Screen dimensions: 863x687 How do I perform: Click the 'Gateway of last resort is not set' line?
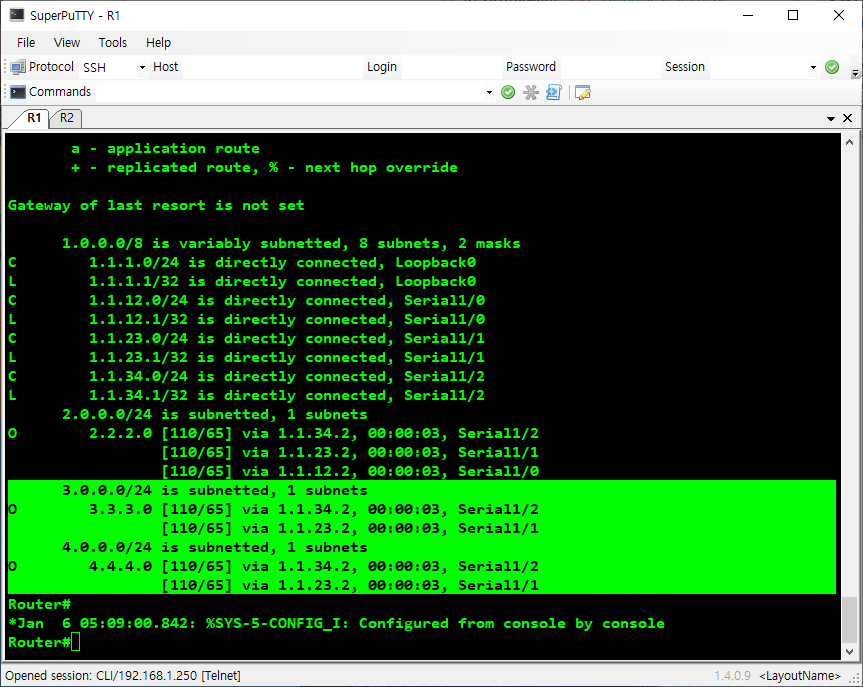point(156,205)
